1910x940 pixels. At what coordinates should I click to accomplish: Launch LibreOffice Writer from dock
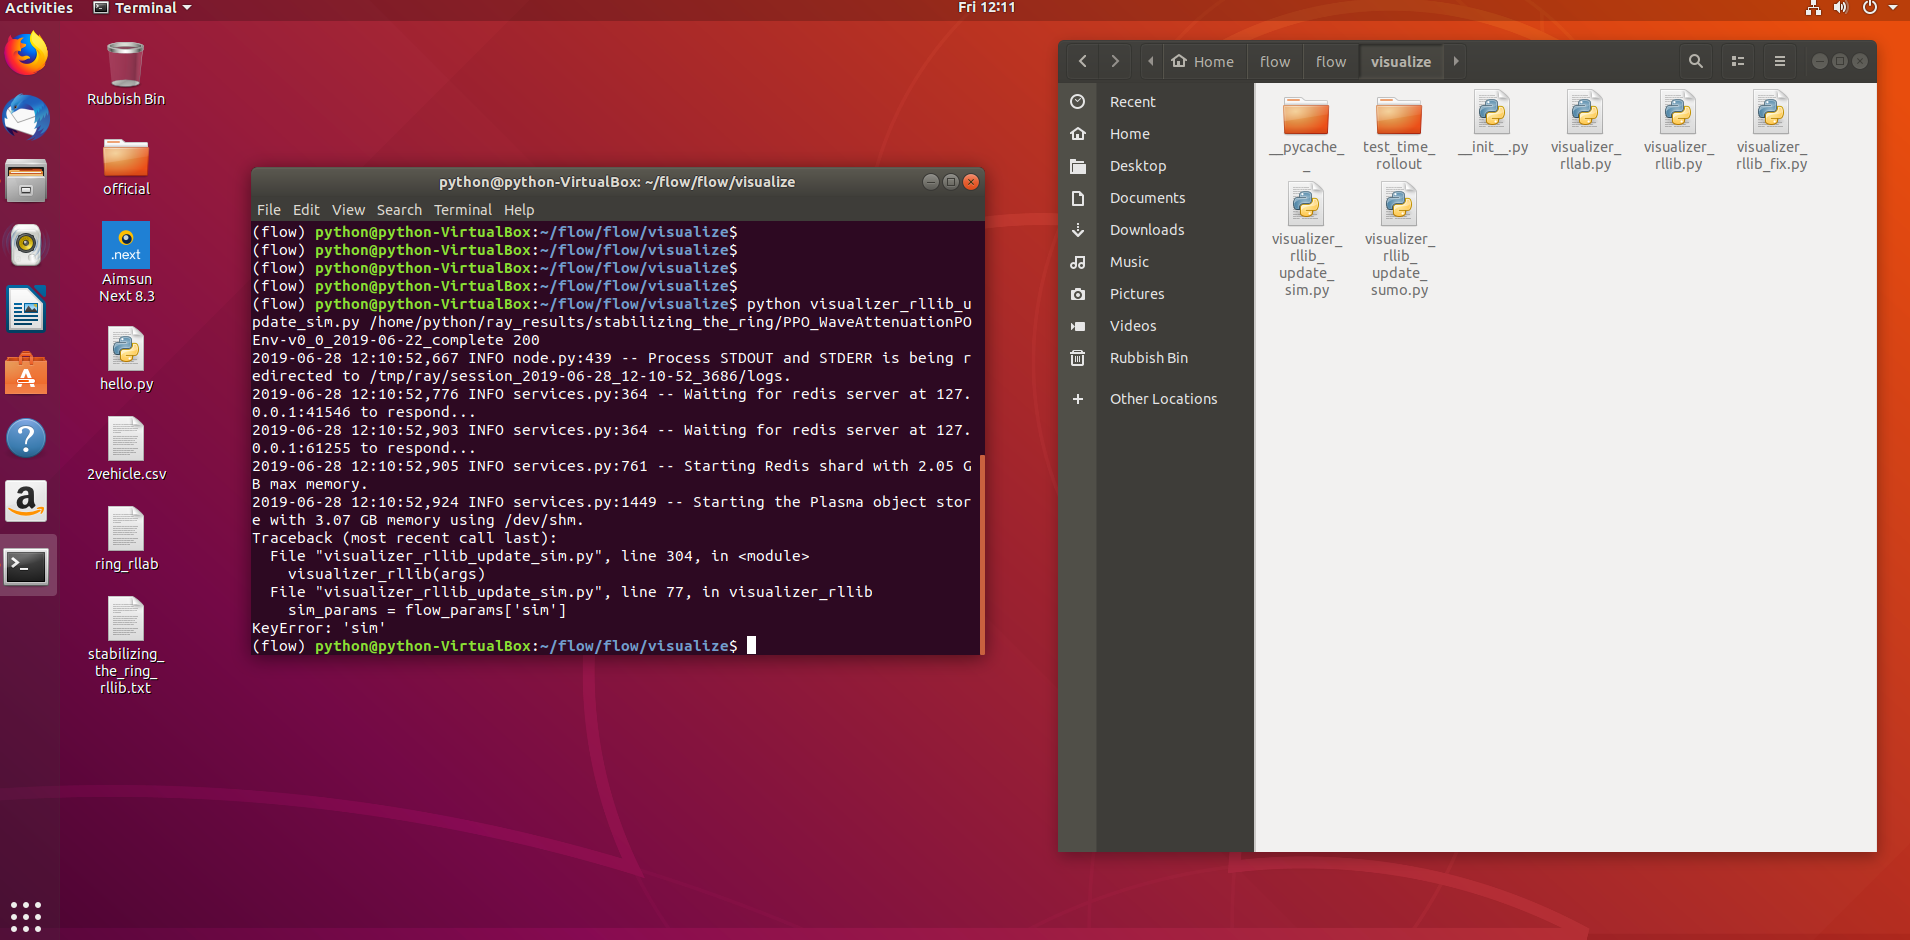[27, 309]
